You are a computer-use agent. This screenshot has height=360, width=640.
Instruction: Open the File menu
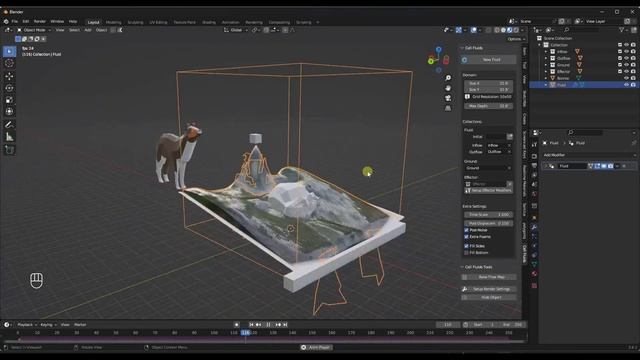(x=15, y=21)
